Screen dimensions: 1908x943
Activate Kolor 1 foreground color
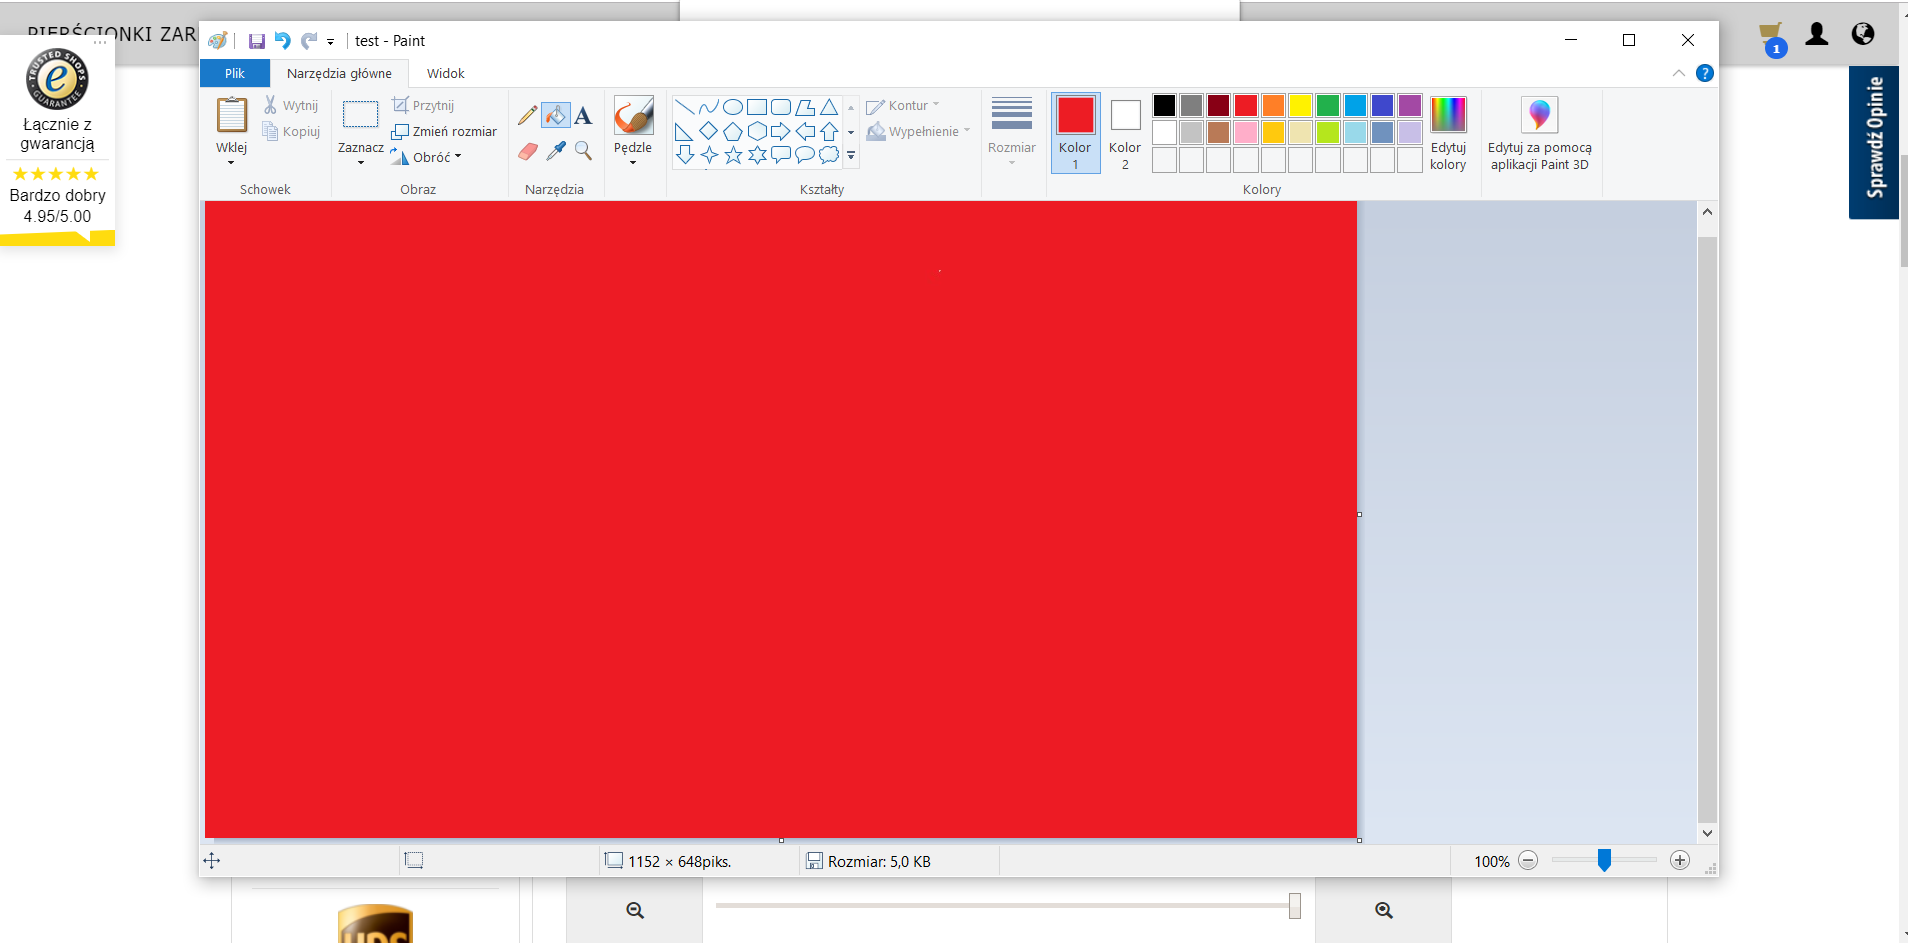pyautogui.click(x=1076, y=133)
